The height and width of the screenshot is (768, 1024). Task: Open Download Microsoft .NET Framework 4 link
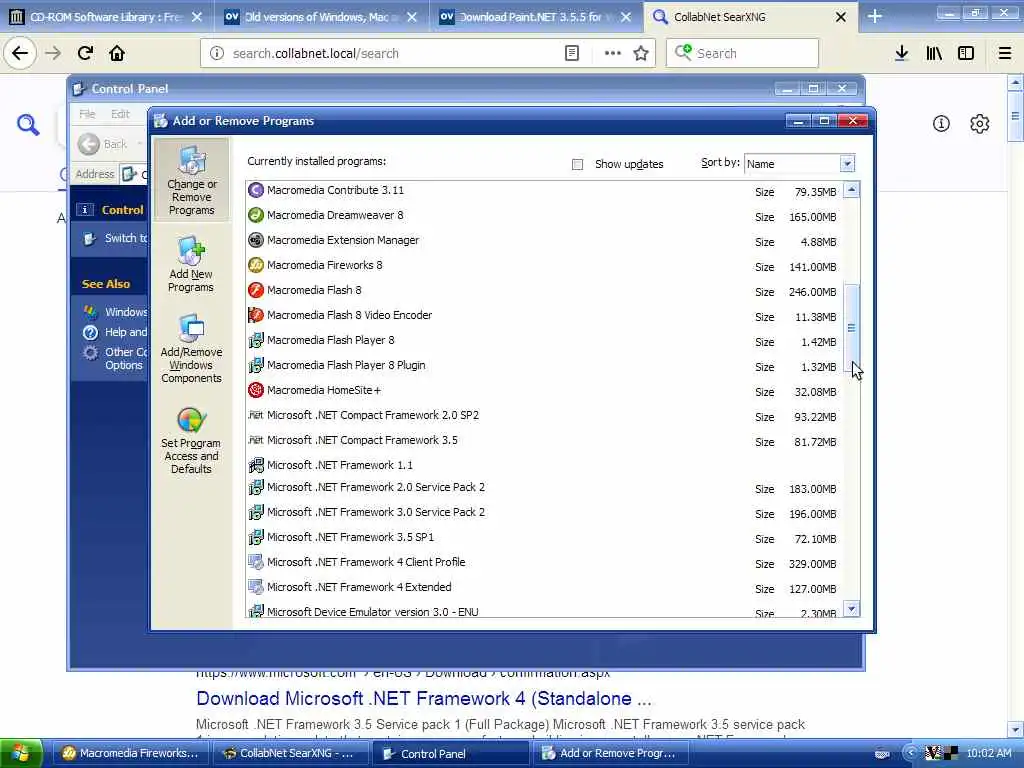(x=424, y=698)
